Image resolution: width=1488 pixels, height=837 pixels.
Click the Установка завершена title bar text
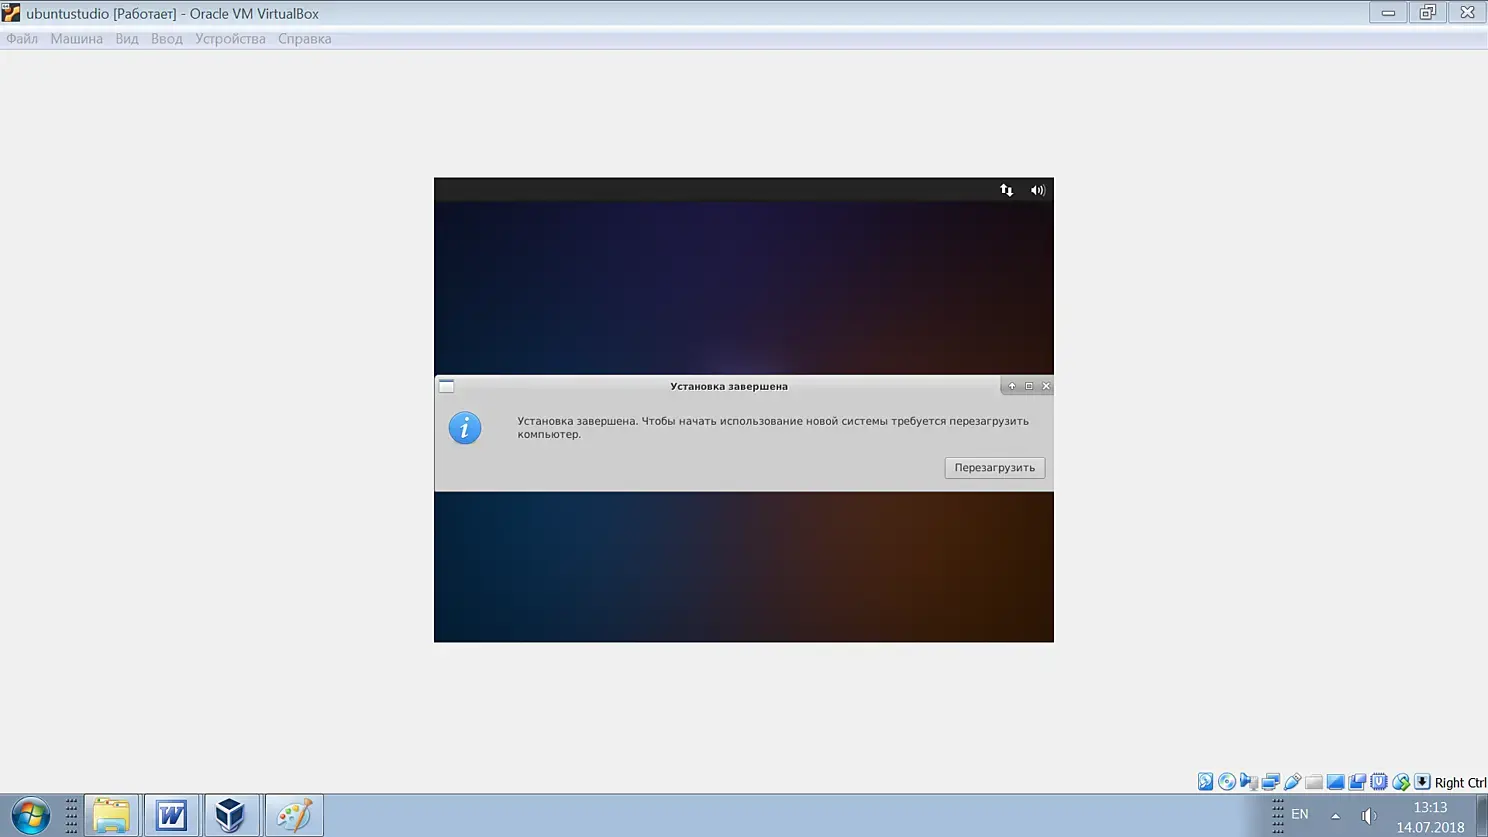tap(729, 386)
